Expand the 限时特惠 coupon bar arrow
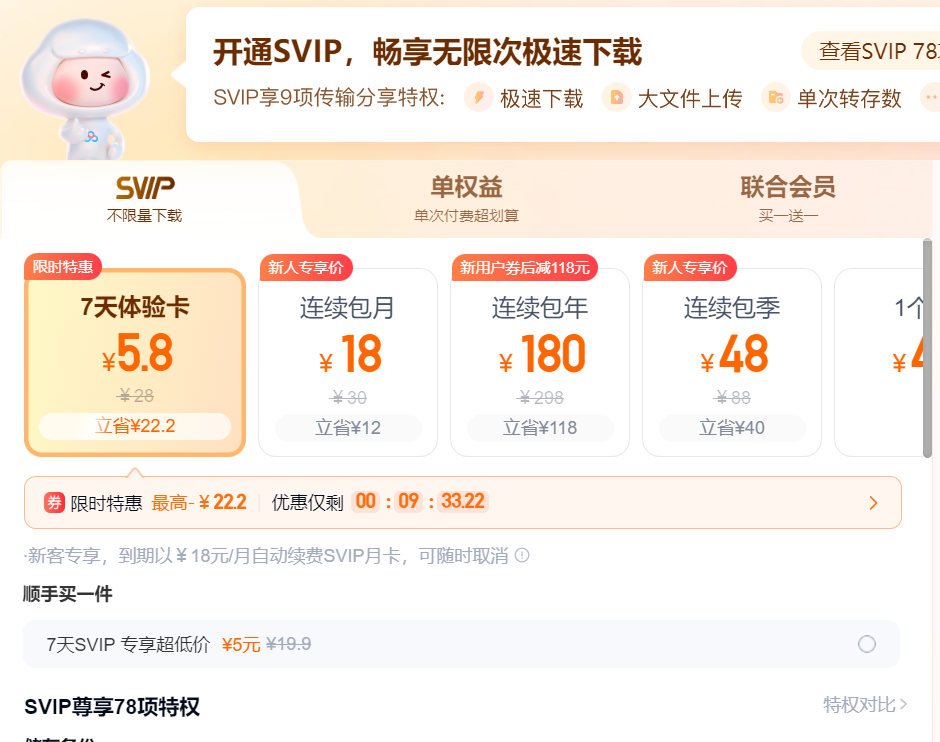This screenshot has height=742, width=940. pos(873,502)
